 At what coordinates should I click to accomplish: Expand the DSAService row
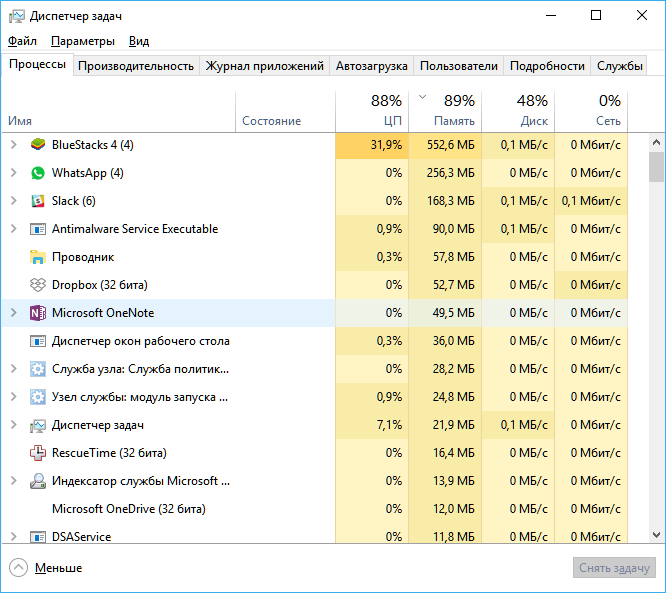[x=14, y=537]
